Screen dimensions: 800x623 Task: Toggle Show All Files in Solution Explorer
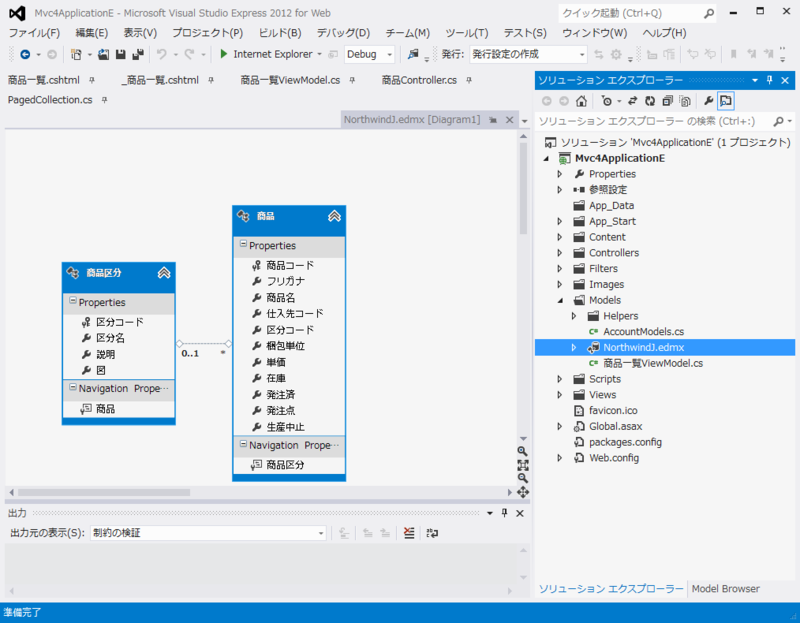pos(685,101)
